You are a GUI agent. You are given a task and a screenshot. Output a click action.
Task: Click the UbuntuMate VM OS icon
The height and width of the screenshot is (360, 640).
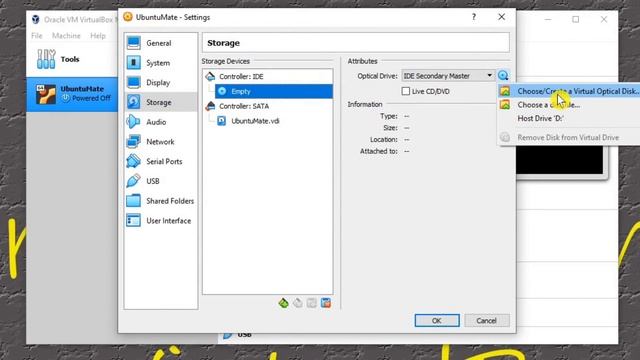tap(46, 94)
